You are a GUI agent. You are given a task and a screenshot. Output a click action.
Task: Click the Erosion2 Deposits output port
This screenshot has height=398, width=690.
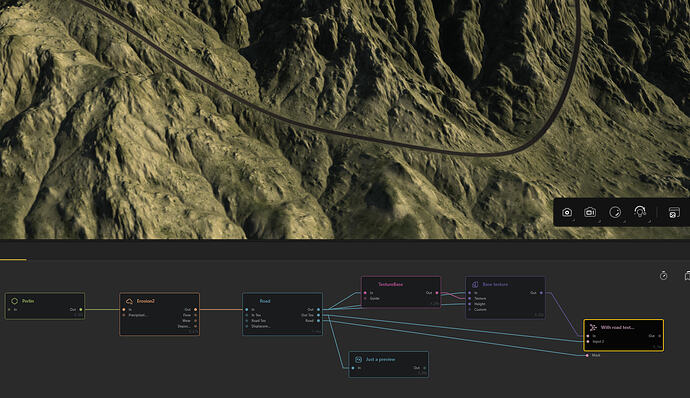tap(195, 326)
